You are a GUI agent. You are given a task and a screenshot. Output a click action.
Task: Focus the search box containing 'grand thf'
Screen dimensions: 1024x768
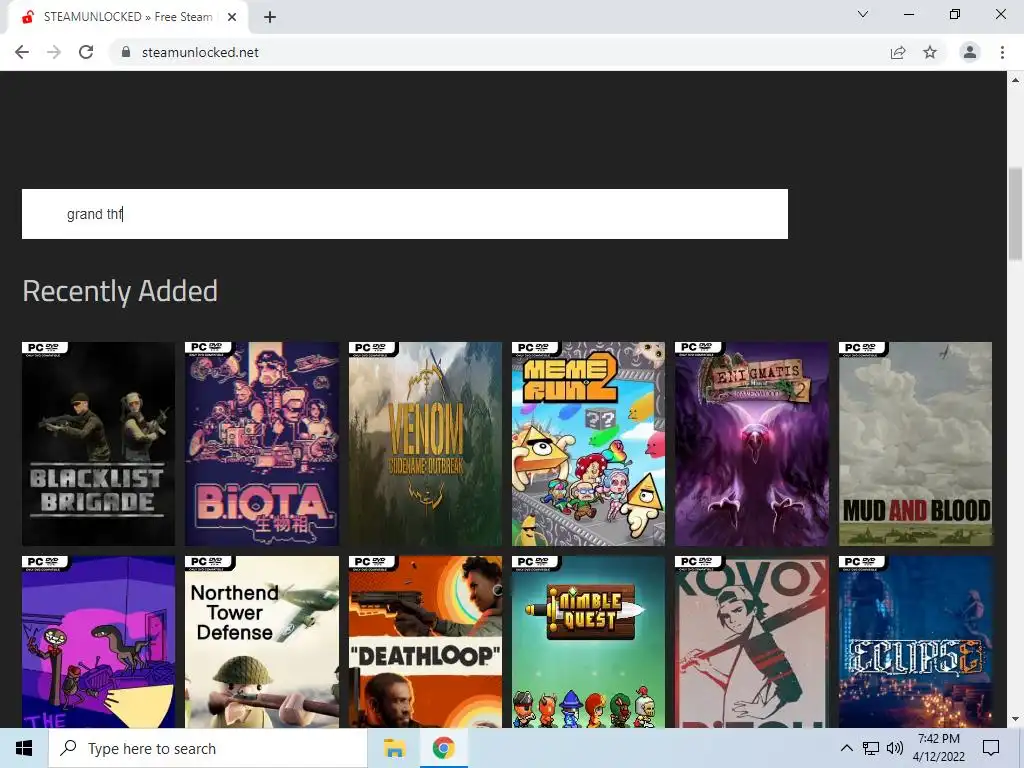click(x=405, y=214)
